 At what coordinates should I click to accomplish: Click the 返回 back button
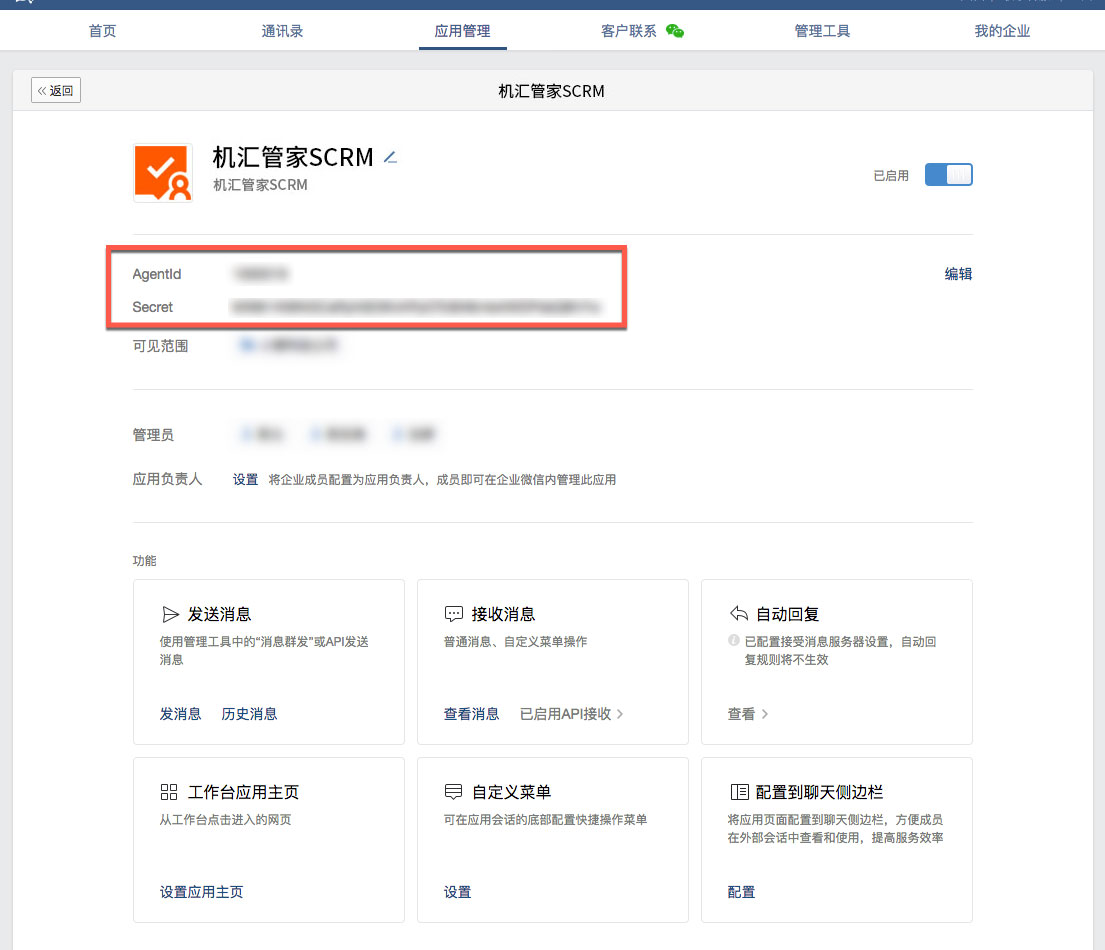(56, 90)
